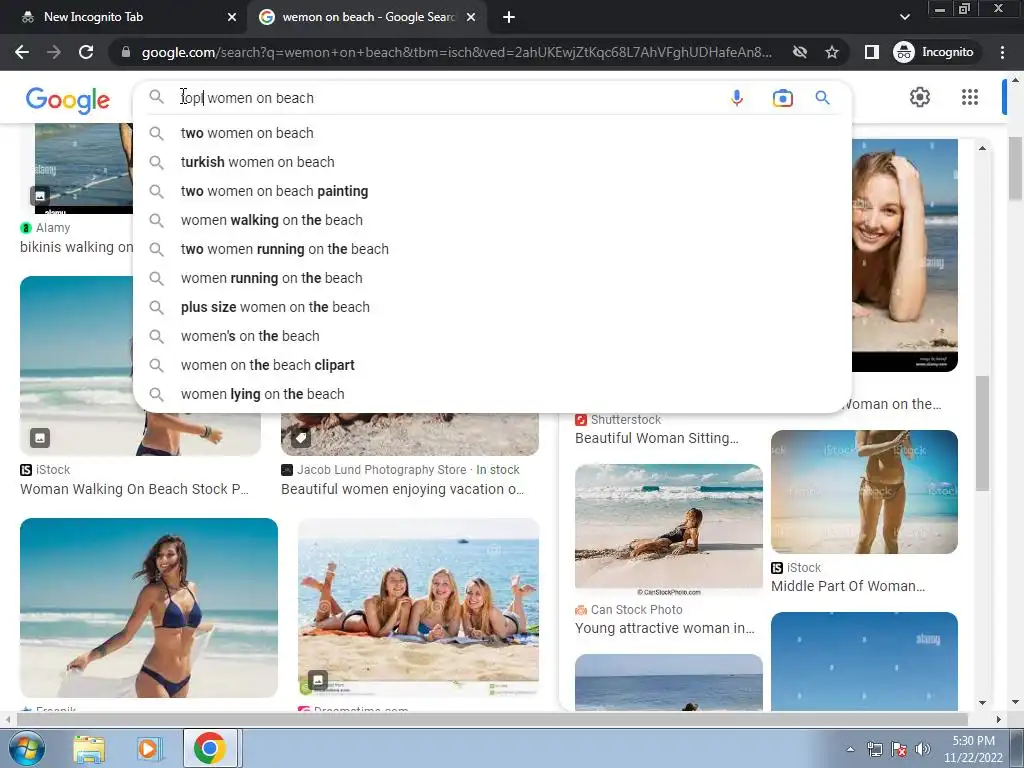Bookmark this page with star icon

[x=831, y=52]
